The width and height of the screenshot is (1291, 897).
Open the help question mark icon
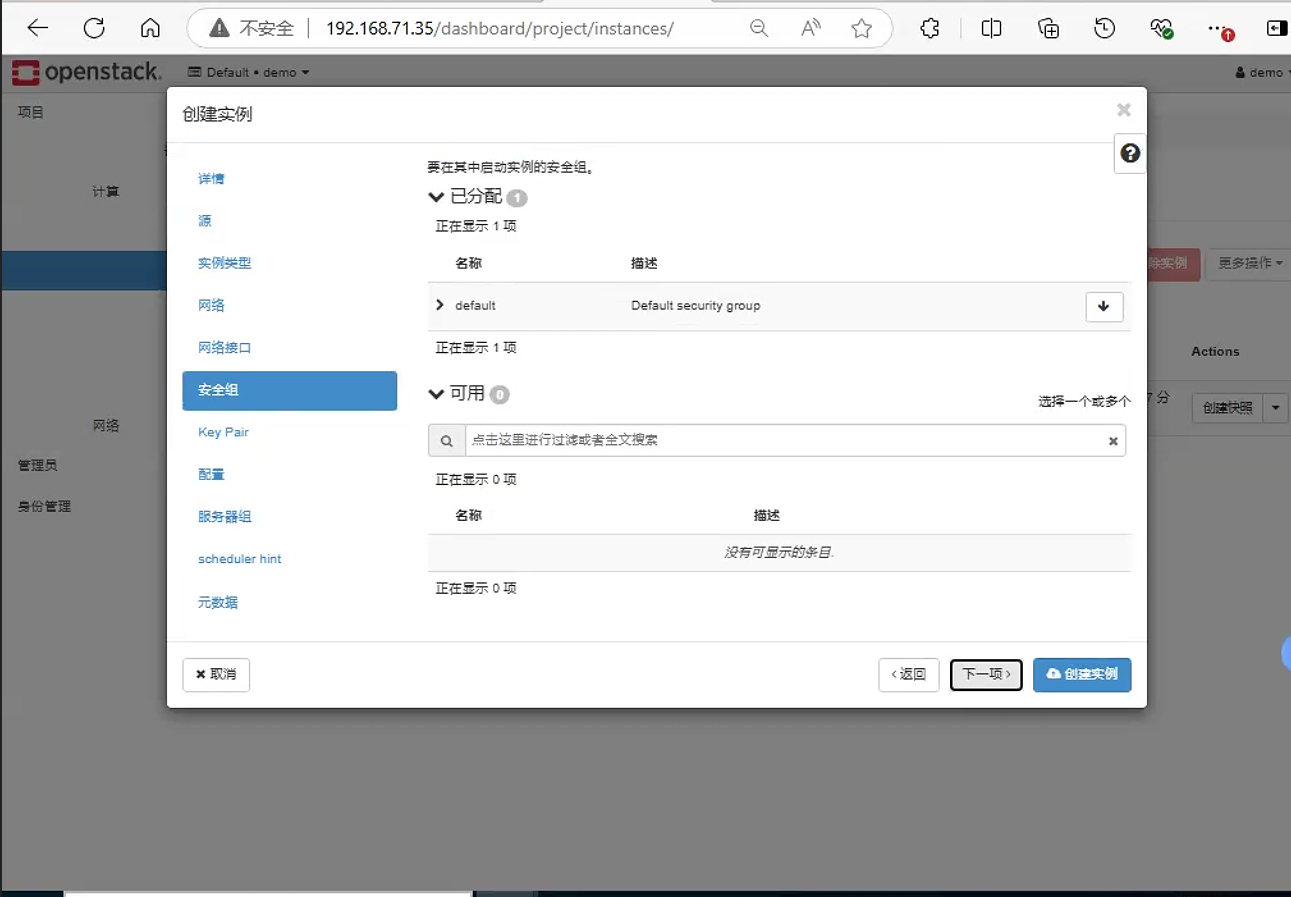point(1130,153)
